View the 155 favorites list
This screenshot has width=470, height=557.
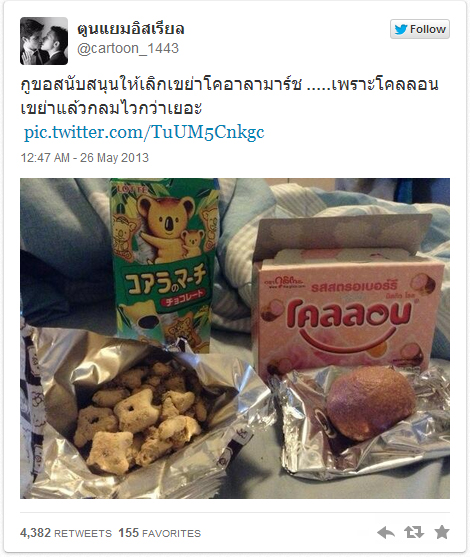tap(160, 533)
